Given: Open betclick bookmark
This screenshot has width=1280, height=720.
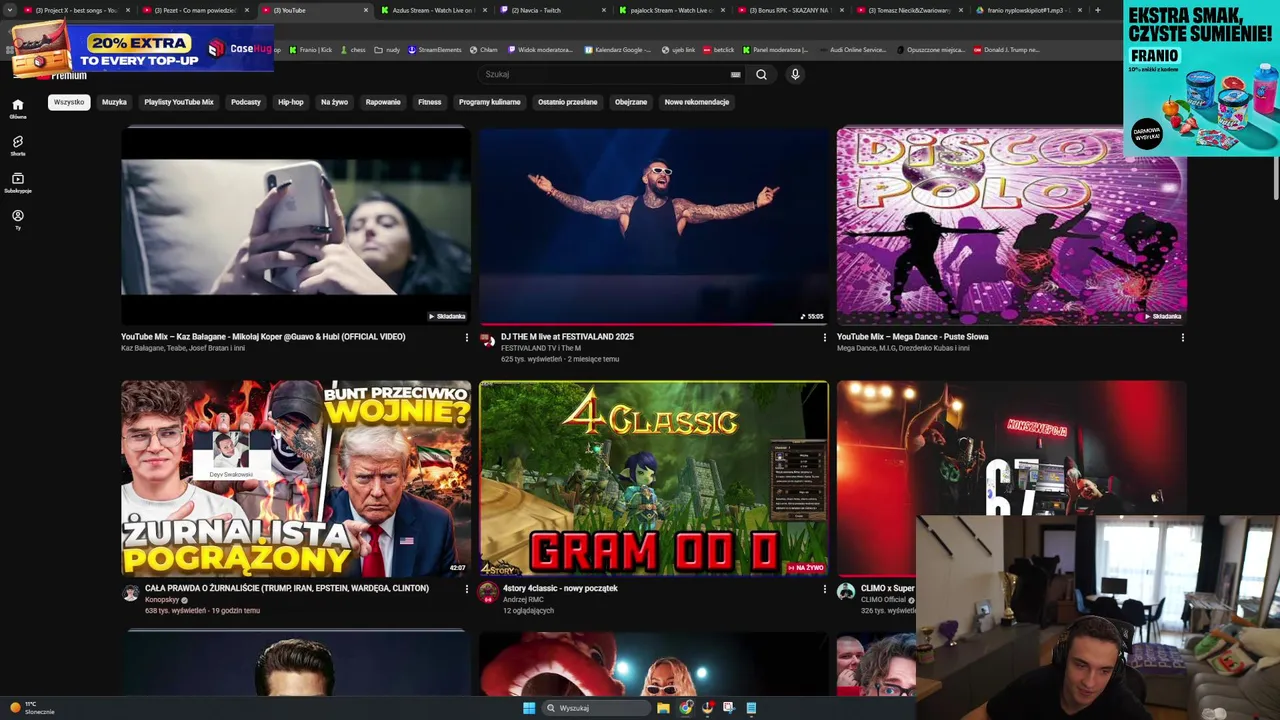Looking at the screenshot, I should (719, 50).
